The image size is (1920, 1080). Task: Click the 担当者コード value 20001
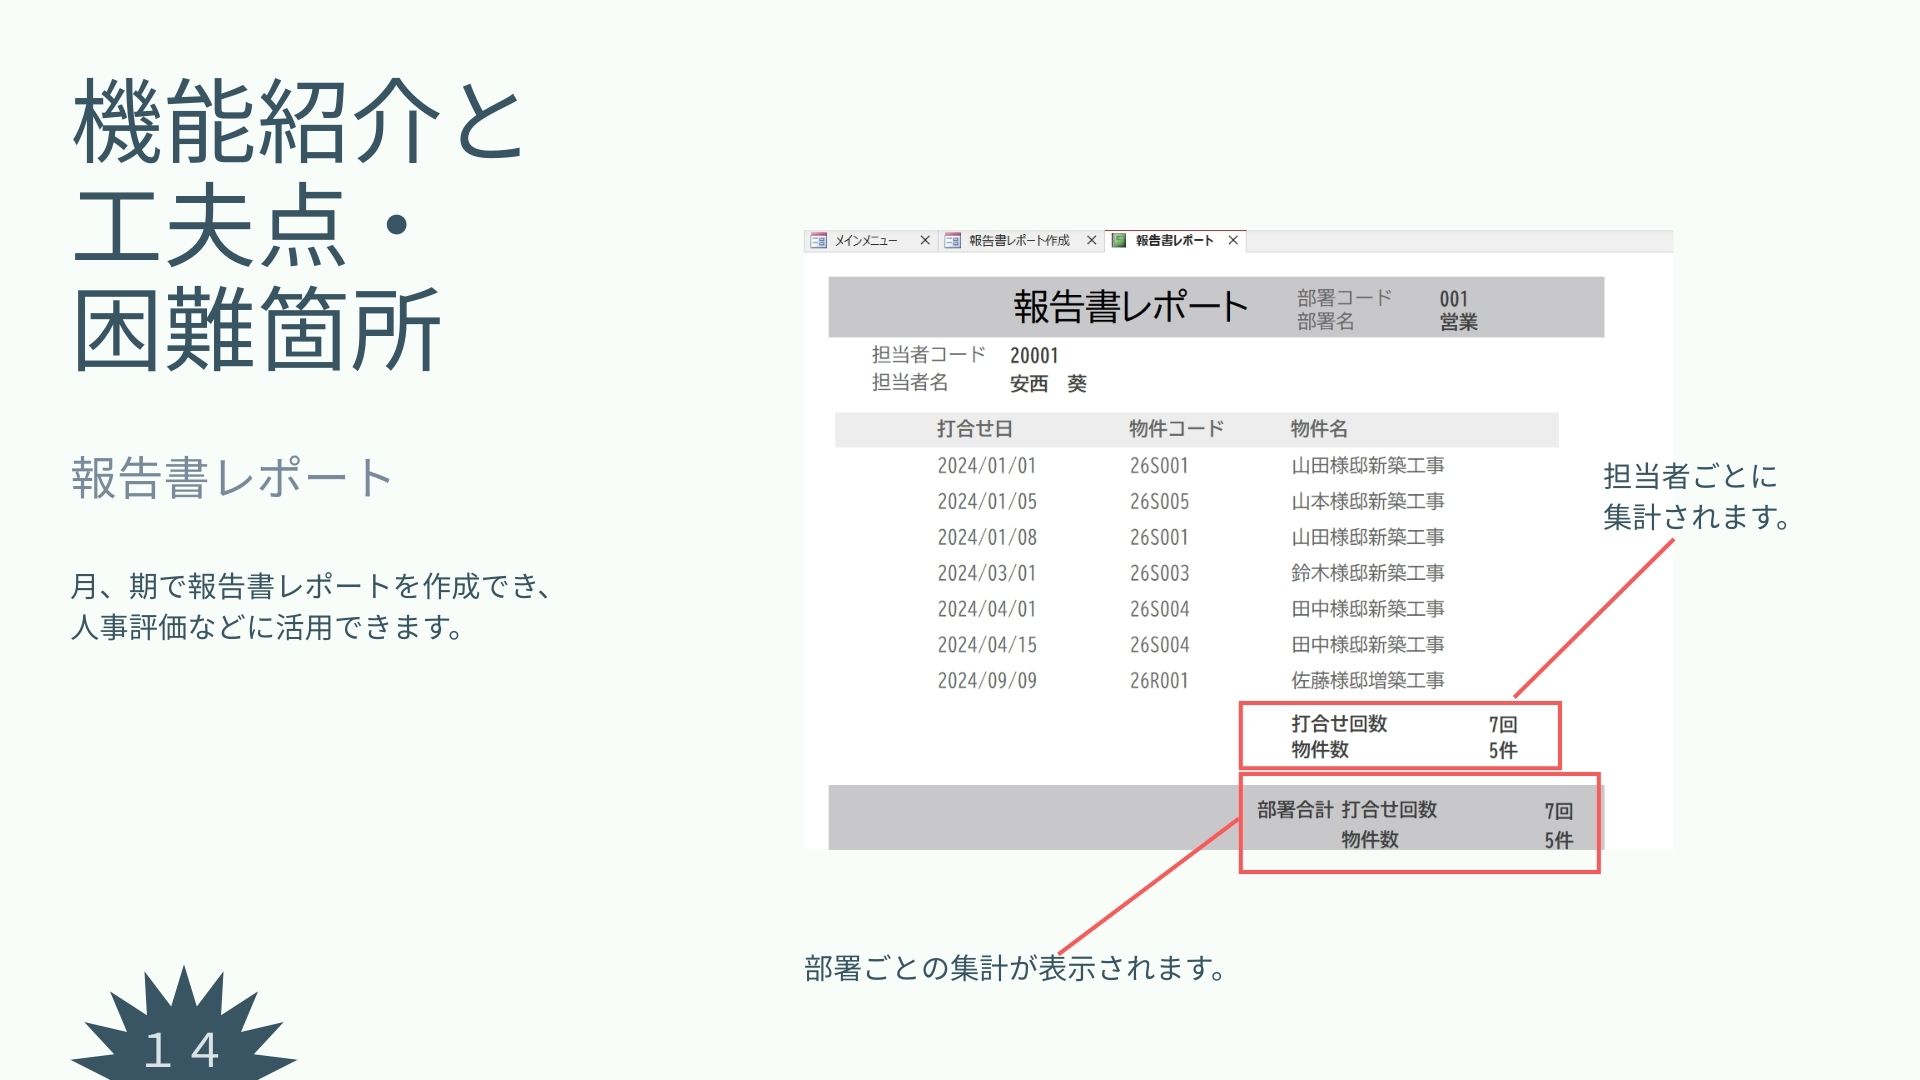coord(1034,356)
